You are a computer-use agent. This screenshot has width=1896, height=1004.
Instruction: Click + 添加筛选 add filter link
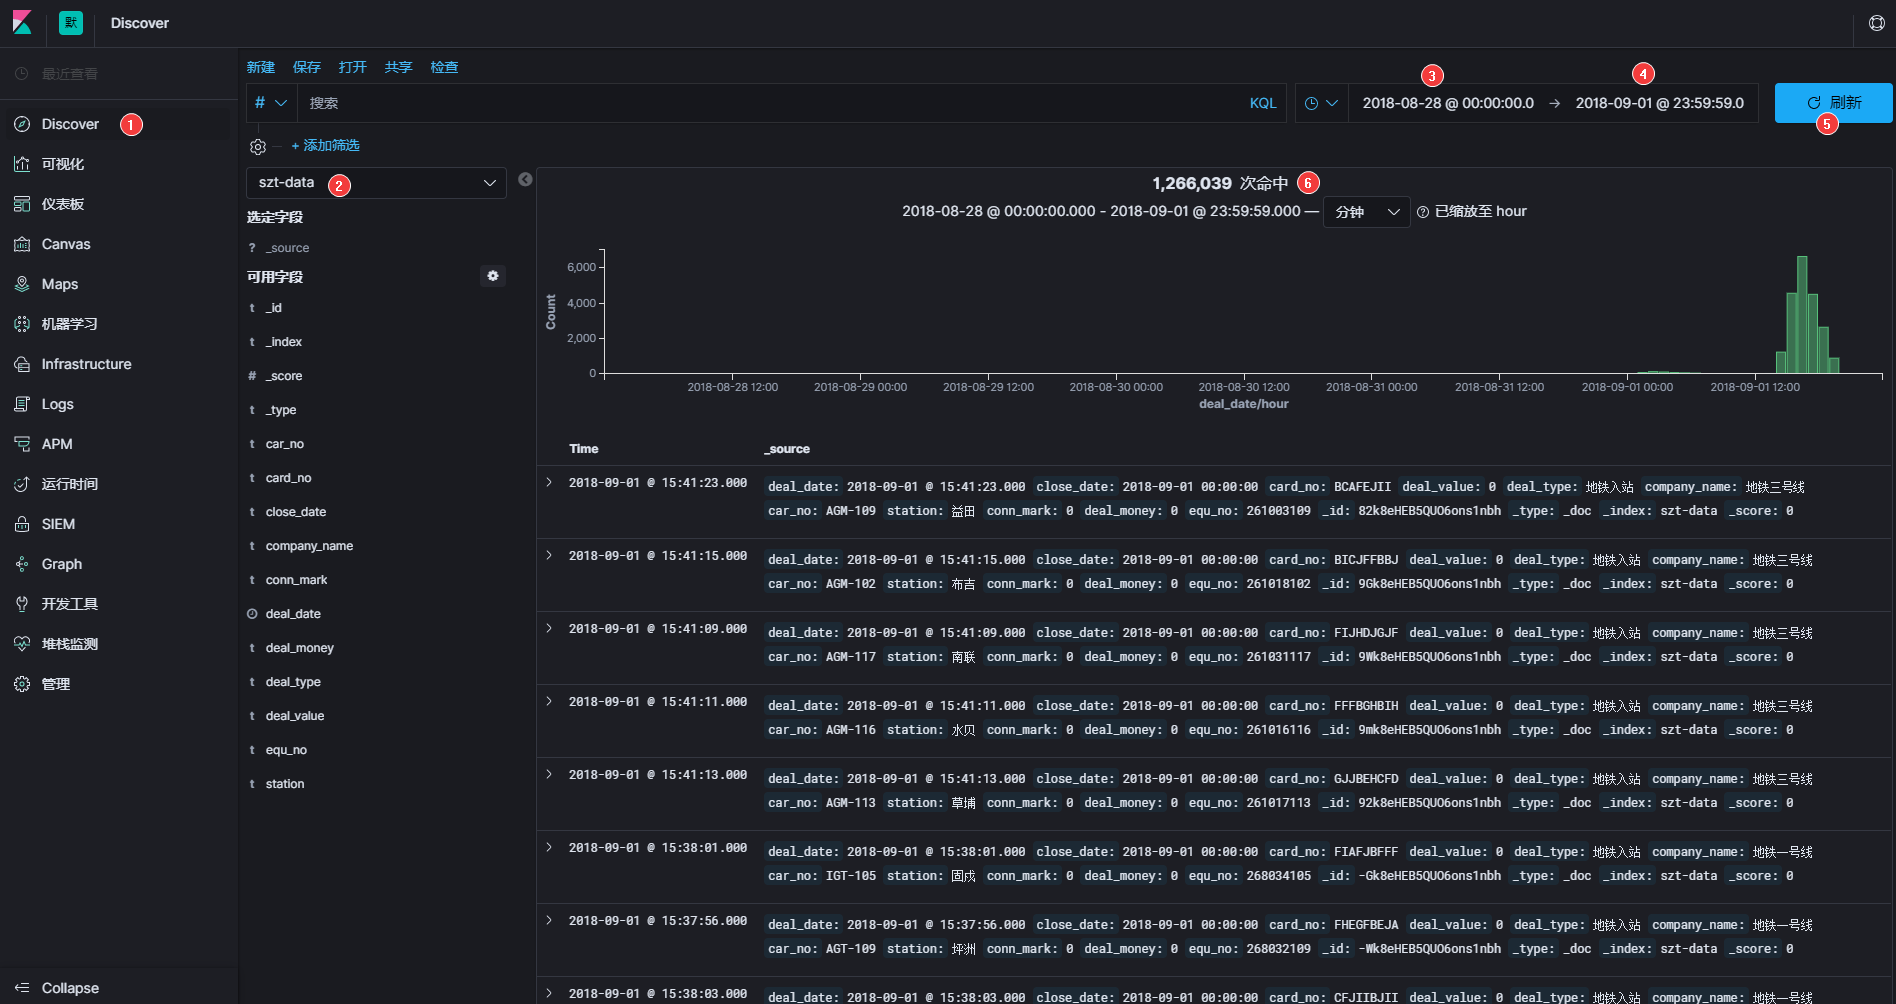tap(325, 146)
